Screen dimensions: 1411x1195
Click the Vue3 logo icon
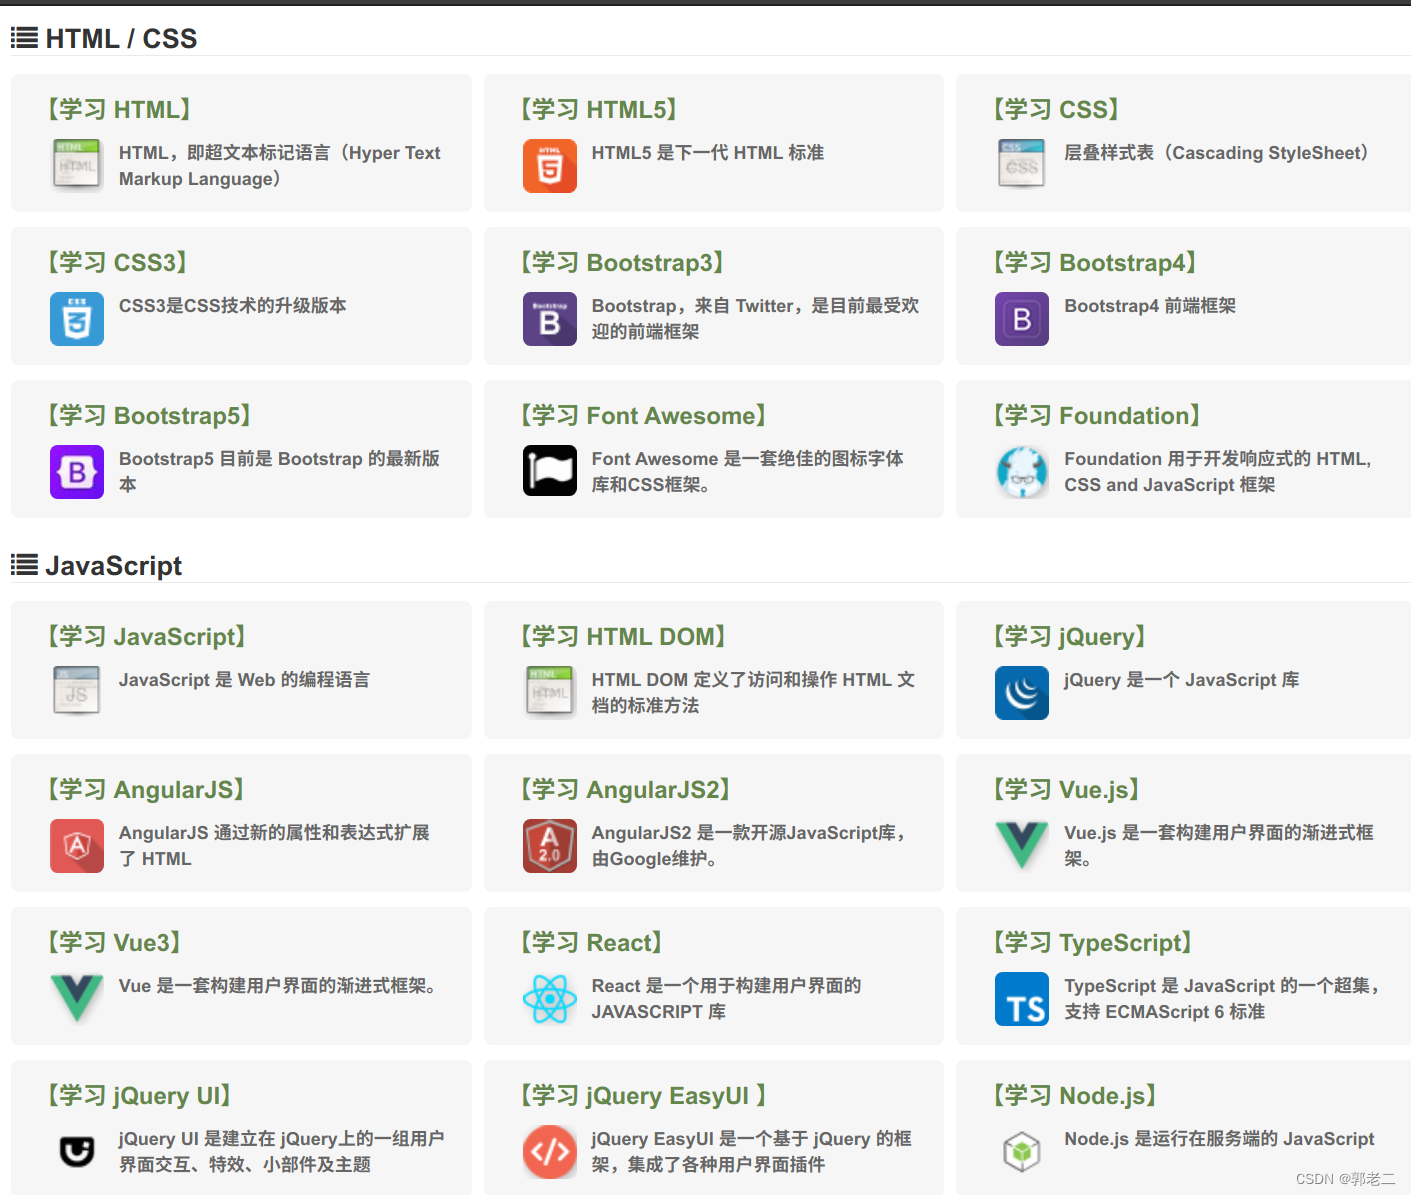coord(77,999)
